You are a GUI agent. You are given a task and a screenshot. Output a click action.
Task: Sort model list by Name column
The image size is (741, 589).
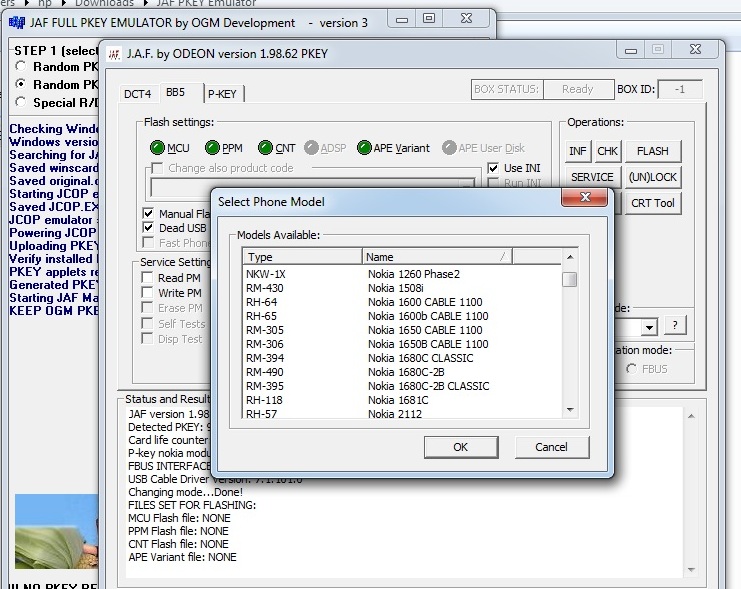click(x=437, y=257)
